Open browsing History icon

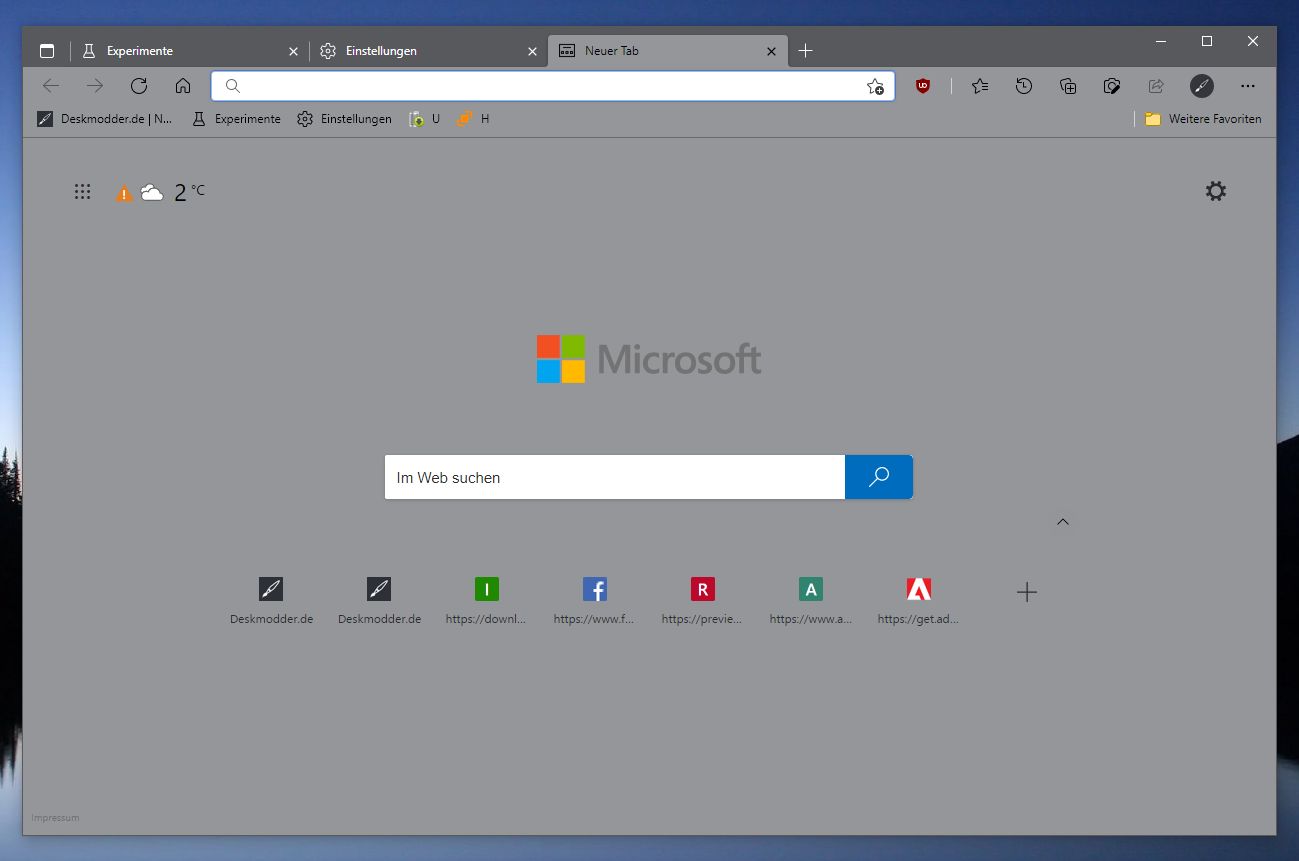click(1024, 86)
